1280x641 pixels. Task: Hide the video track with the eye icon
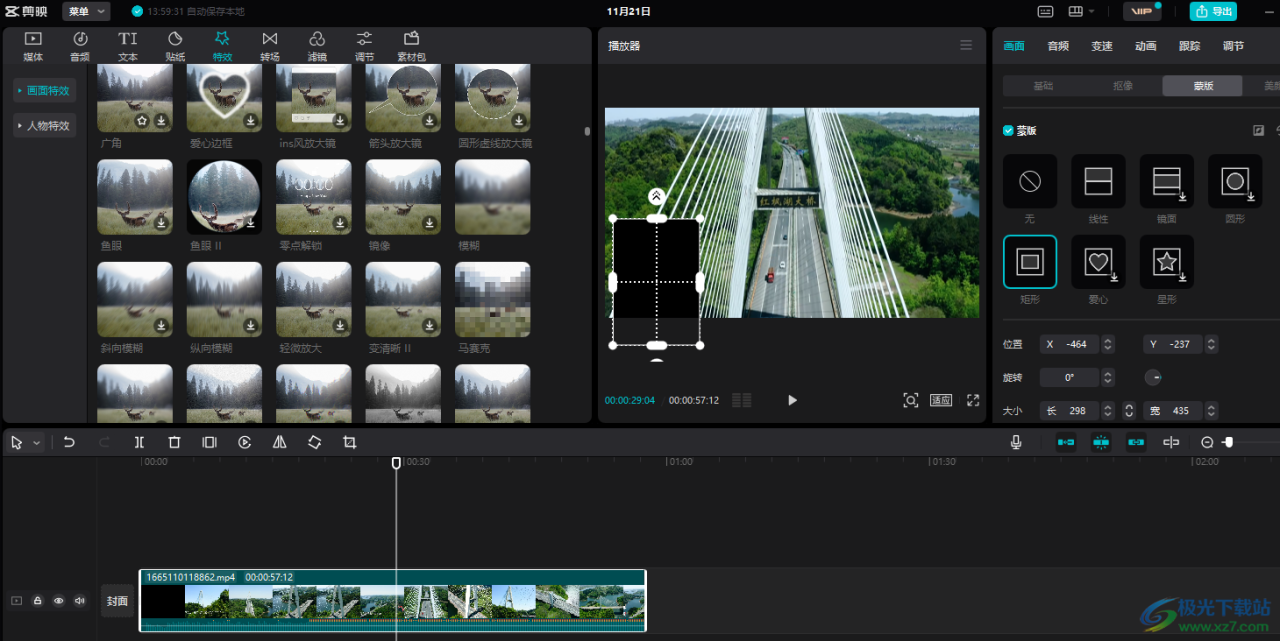[59, 601]
